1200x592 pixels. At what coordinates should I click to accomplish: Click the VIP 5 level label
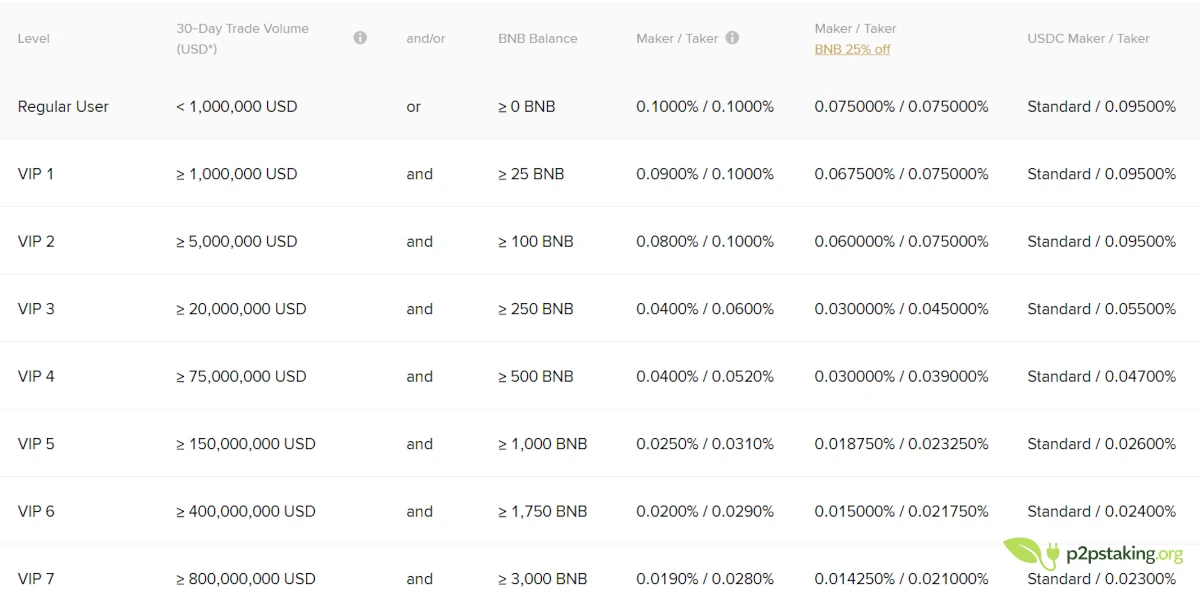36,443
